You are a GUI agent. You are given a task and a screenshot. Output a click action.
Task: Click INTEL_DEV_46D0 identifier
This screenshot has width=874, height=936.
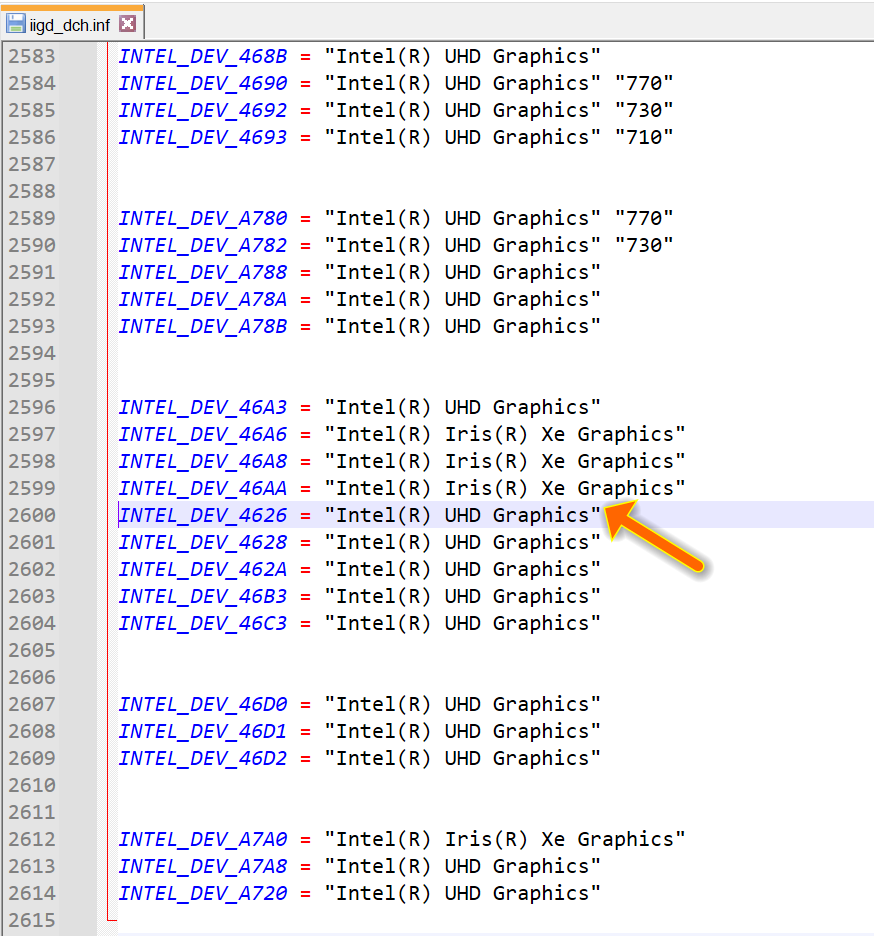[x=203, y=704]
